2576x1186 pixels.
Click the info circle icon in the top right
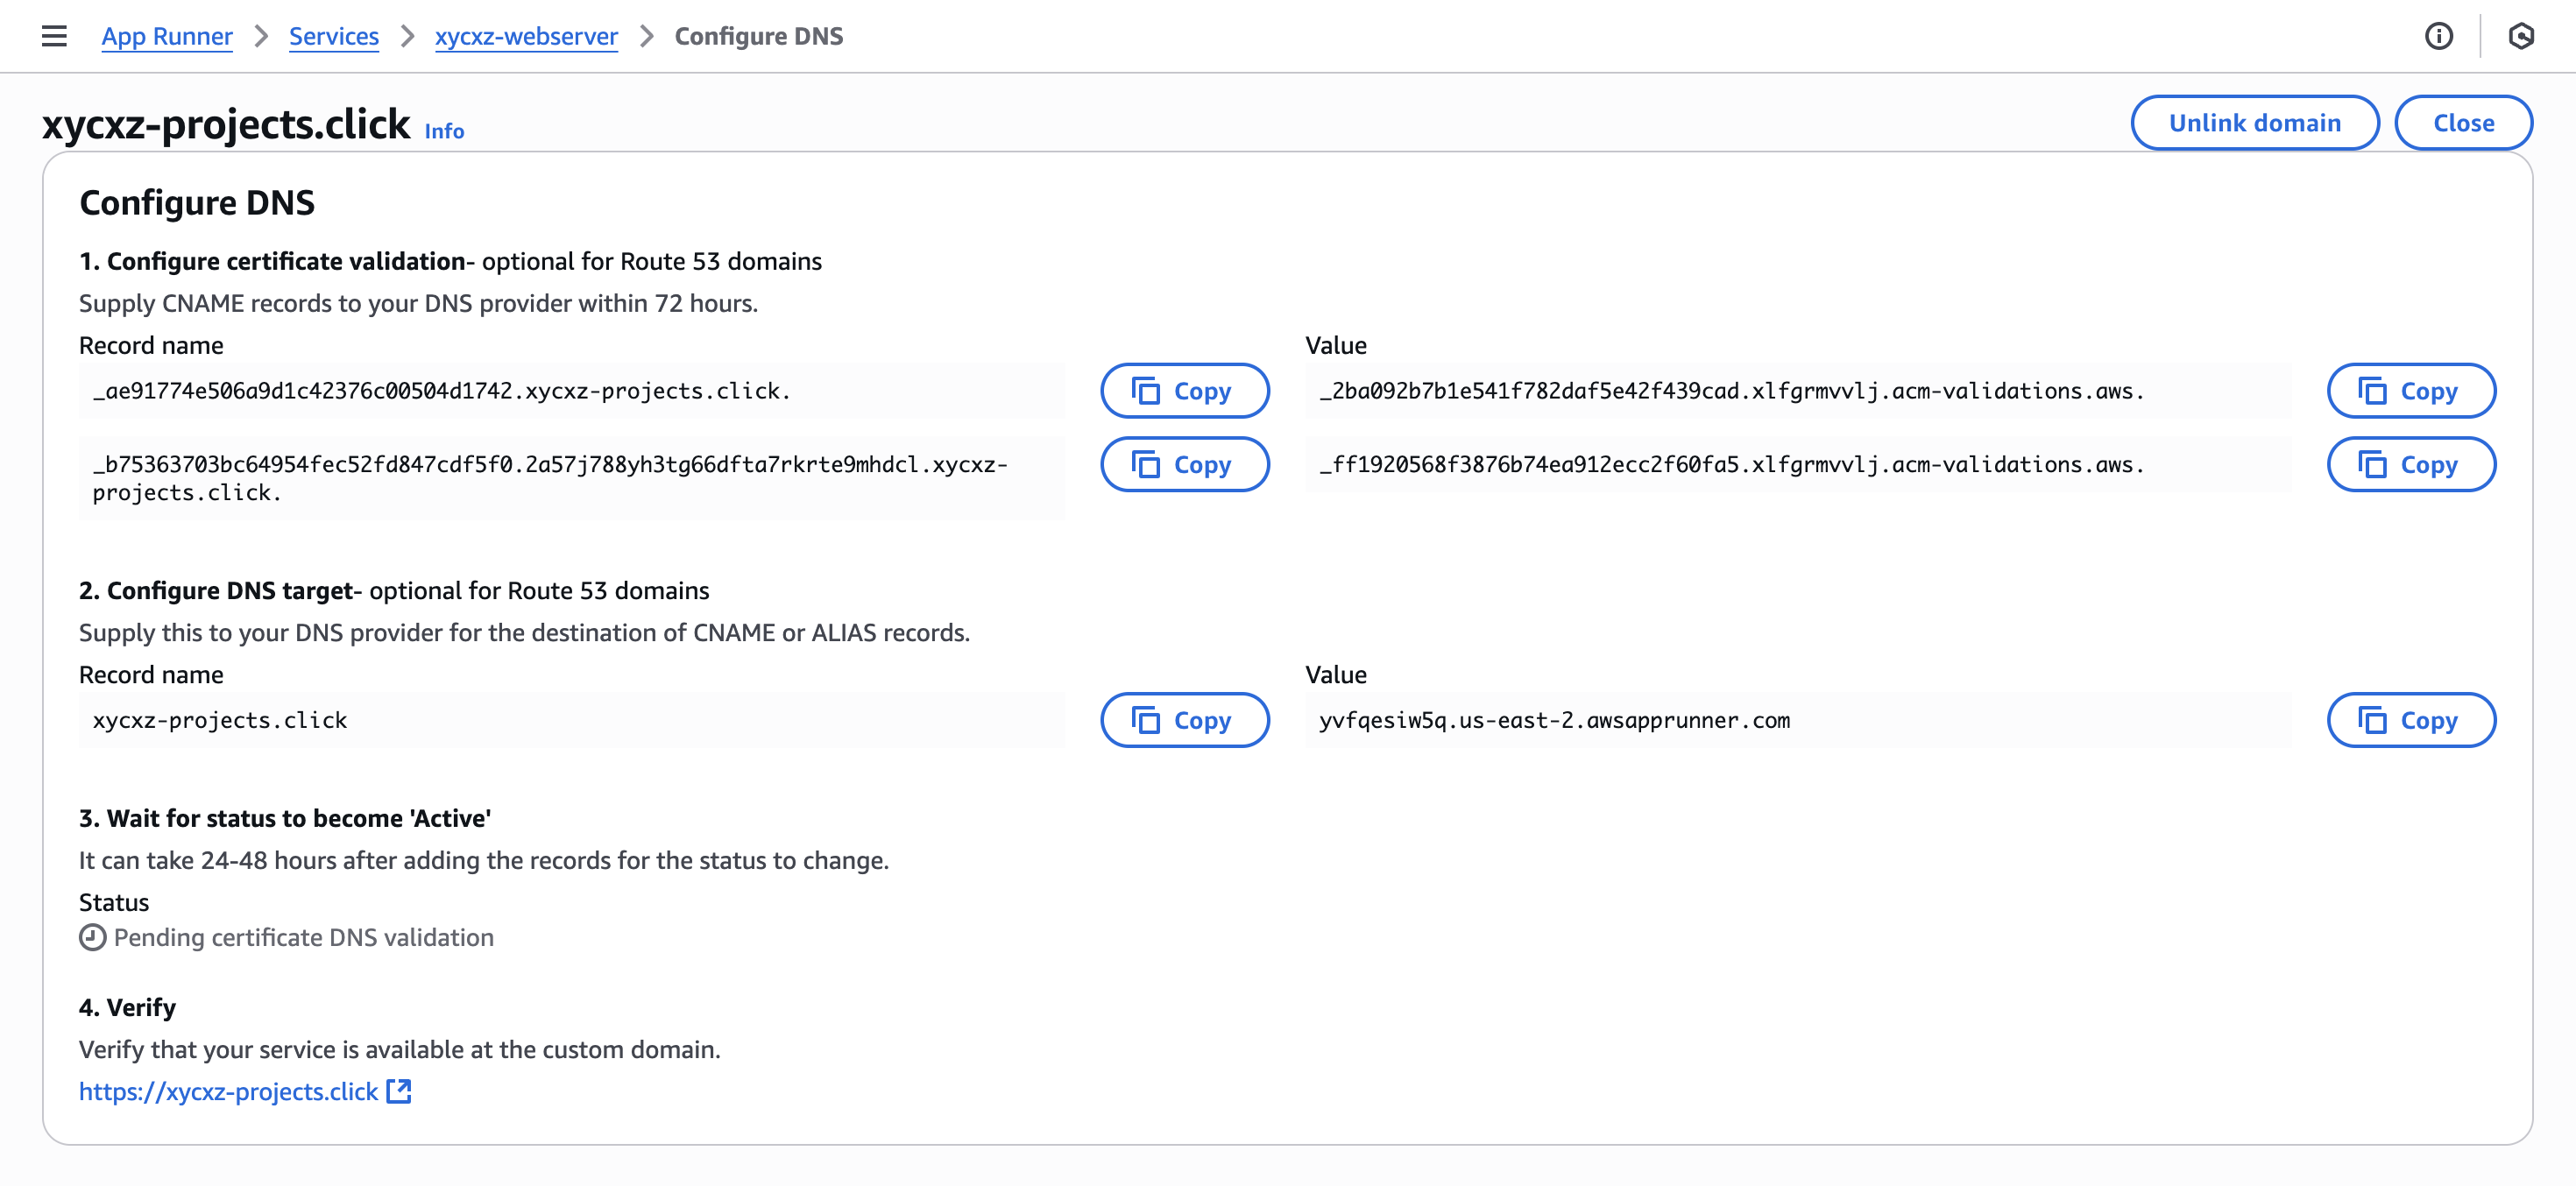coord(2438,37)
